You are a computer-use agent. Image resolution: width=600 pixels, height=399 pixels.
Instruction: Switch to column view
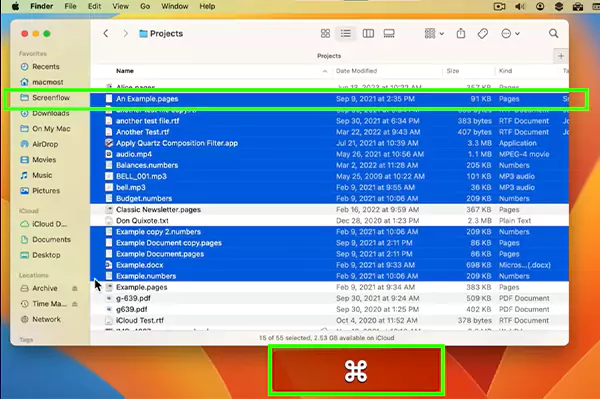368,34
